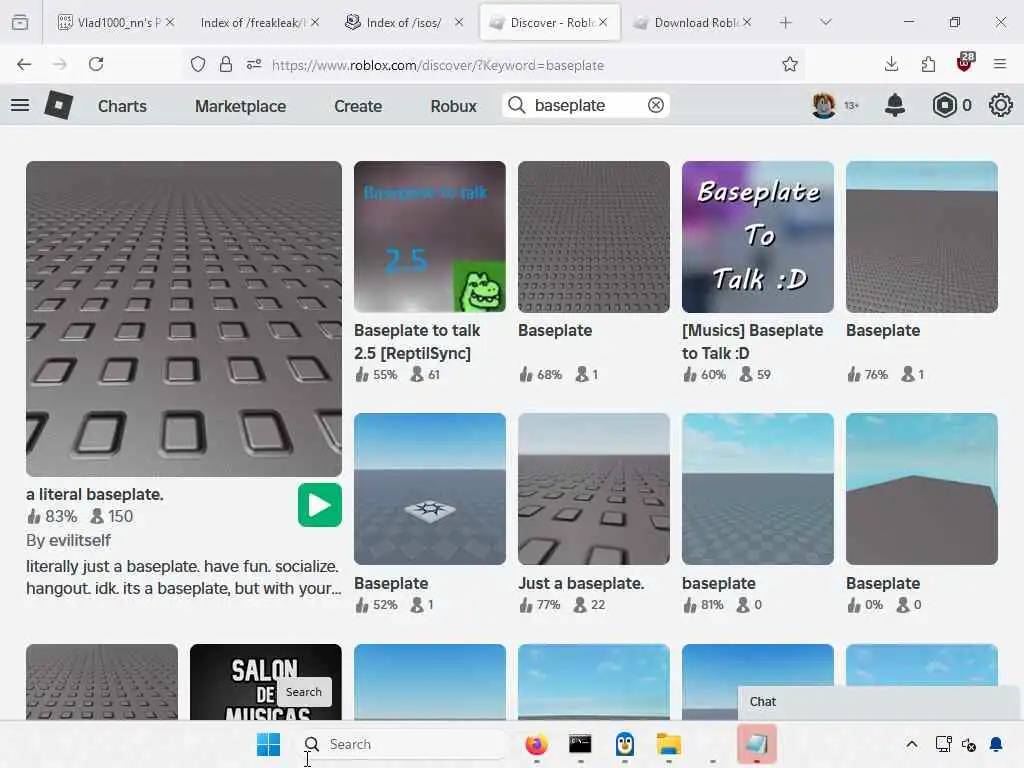Open the Baseplate game rated 52%
This screenshot has height=768, width=1024.
pos(430,488)
